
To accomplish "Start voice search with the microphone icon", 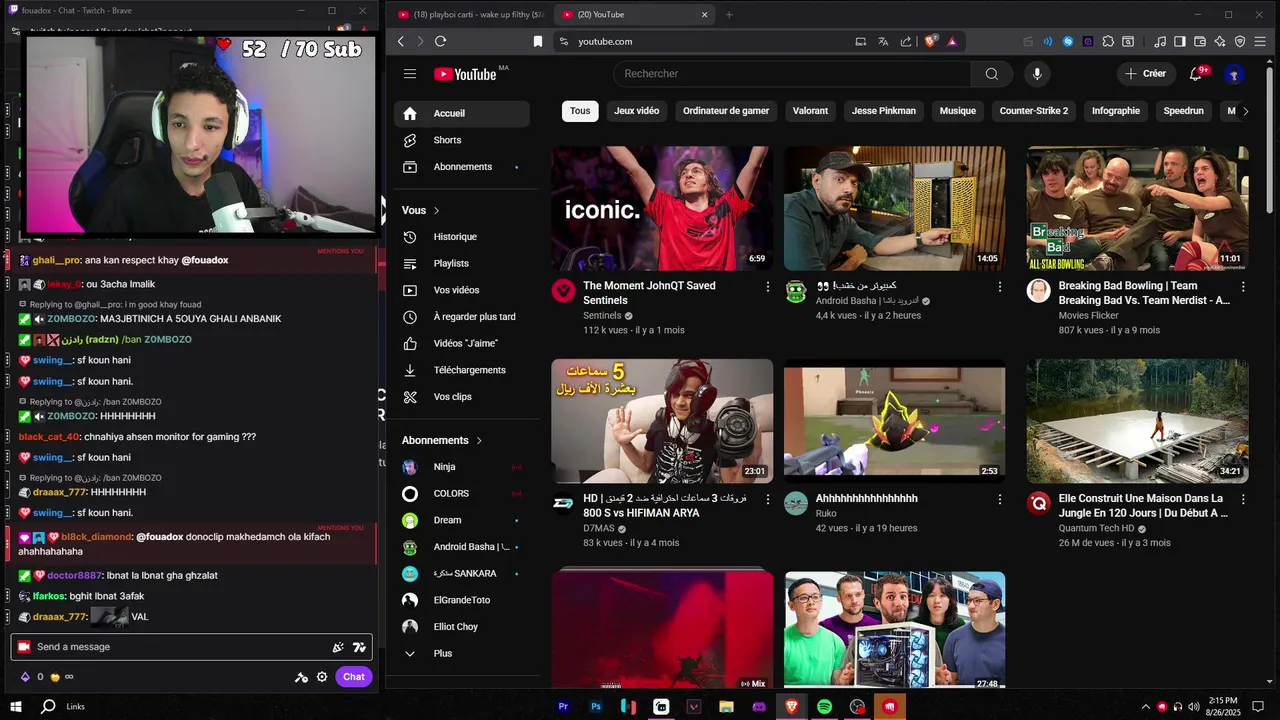I will (x=1037, y=74).
